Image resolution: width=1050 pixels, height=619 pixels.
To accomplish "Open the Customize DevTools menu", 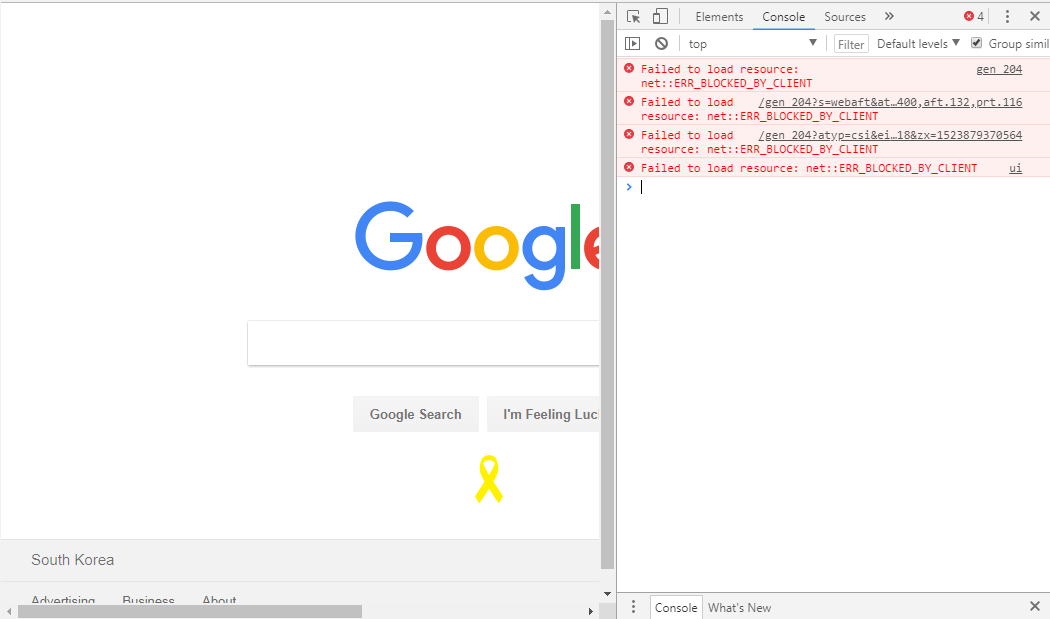I will tap(1007, 16).
